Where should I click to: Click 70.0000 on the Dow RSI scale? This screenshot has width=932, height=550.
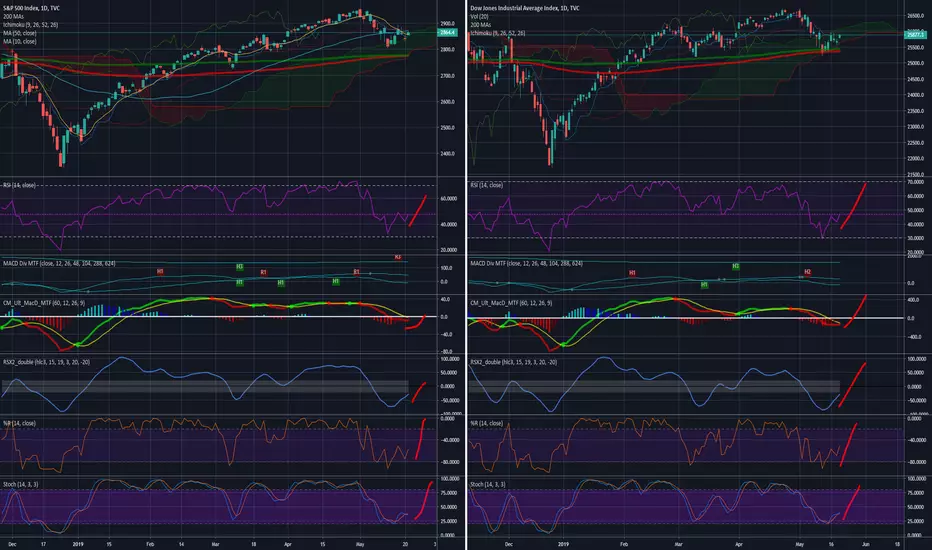915,182
